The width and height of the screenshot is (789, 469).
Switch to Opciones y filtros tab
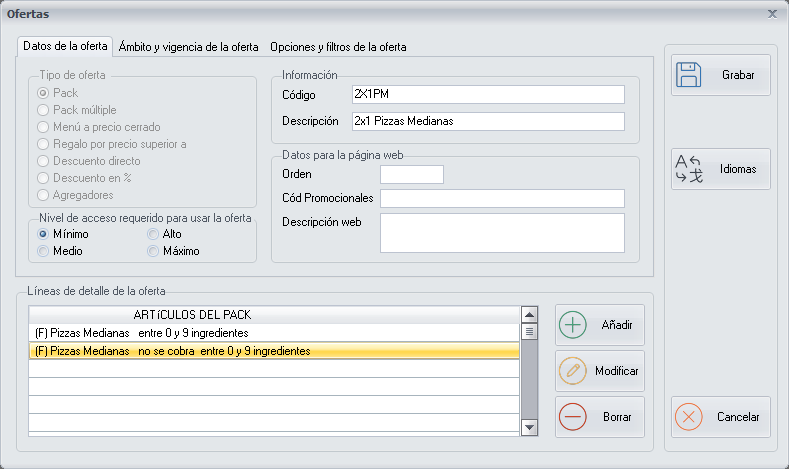tap(337, 47)
